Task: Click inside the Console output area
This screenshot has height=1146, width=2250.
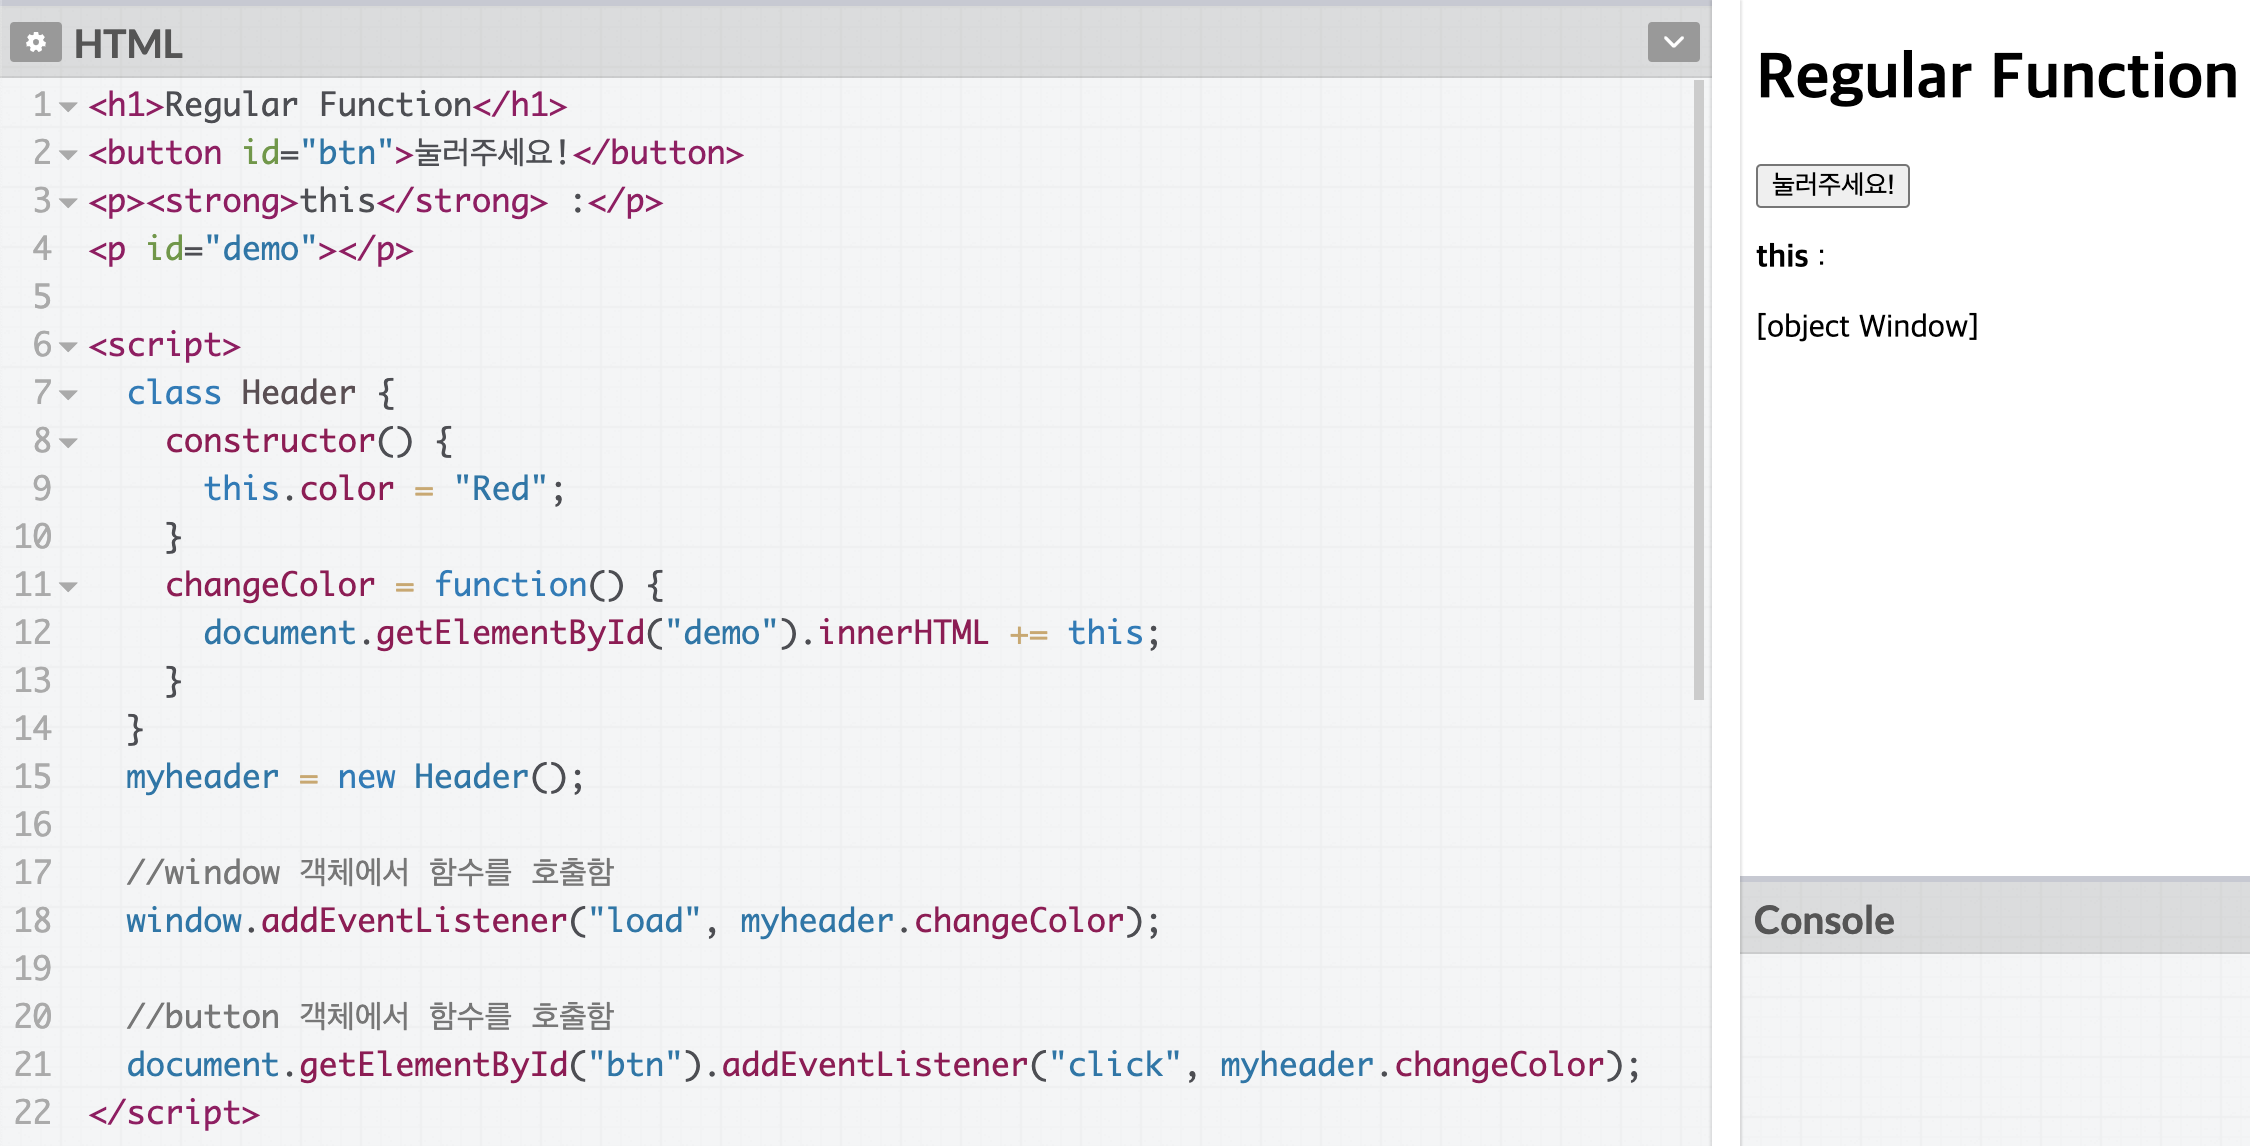Action: (1994, 1048)
